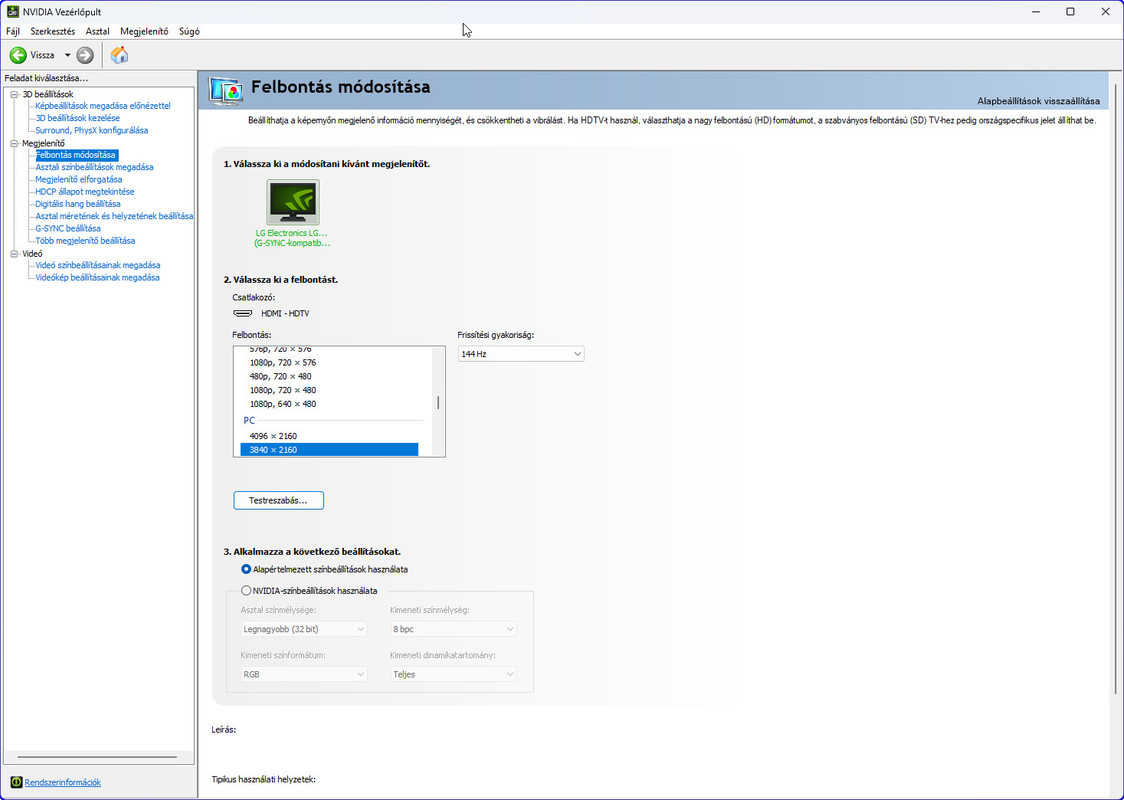Open Videókép beállításainak megadása
The image size is (1124, 800).
point(97,277)
